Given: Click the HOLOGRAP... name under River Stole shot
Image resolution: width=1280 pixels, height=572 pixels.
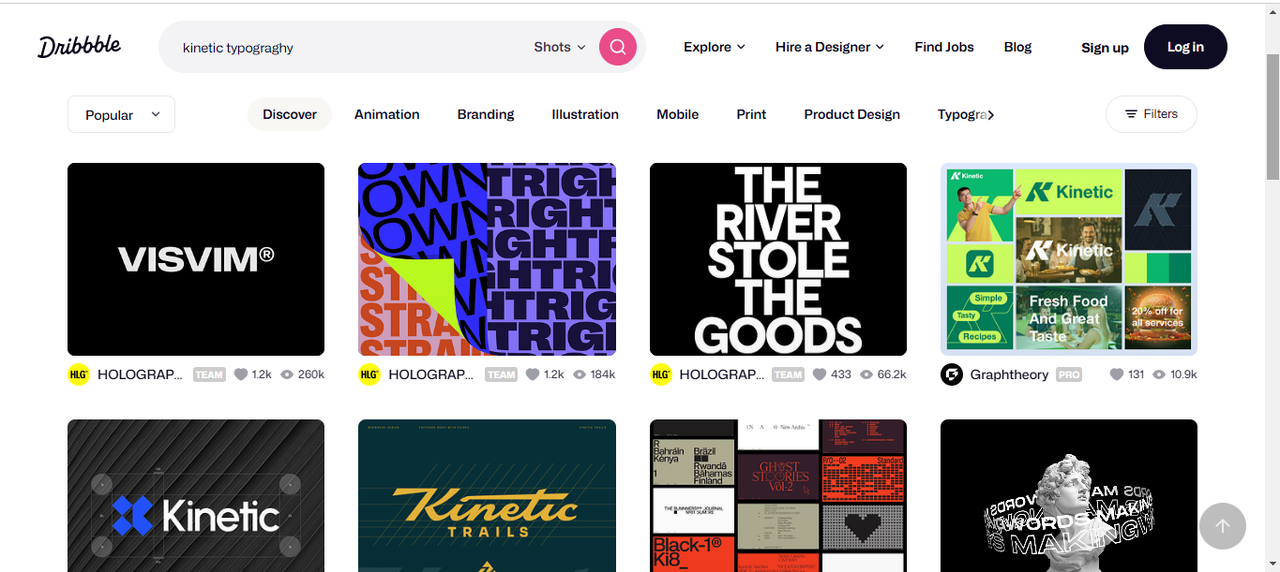Looking at the screenshot, I should [722, 374].
